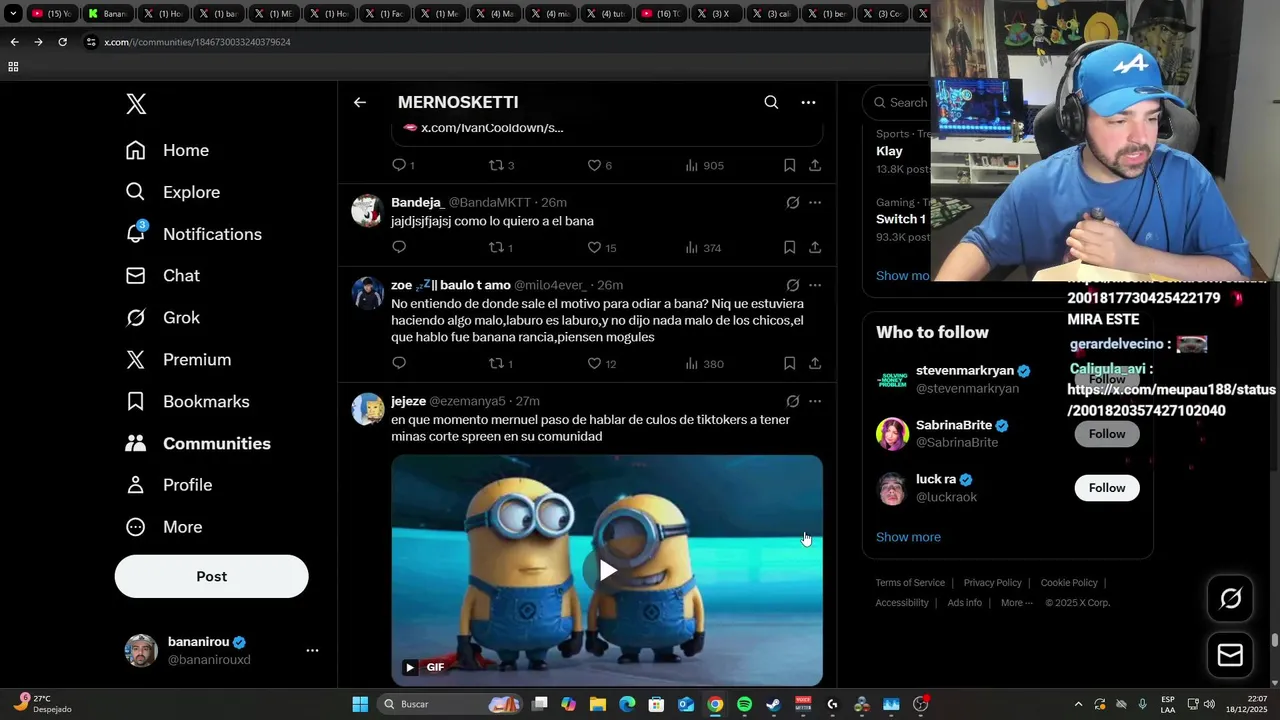Play the Minions GIF
Image resolution: width=1280 pixels, height=720 pixels.
coord(607,570)
